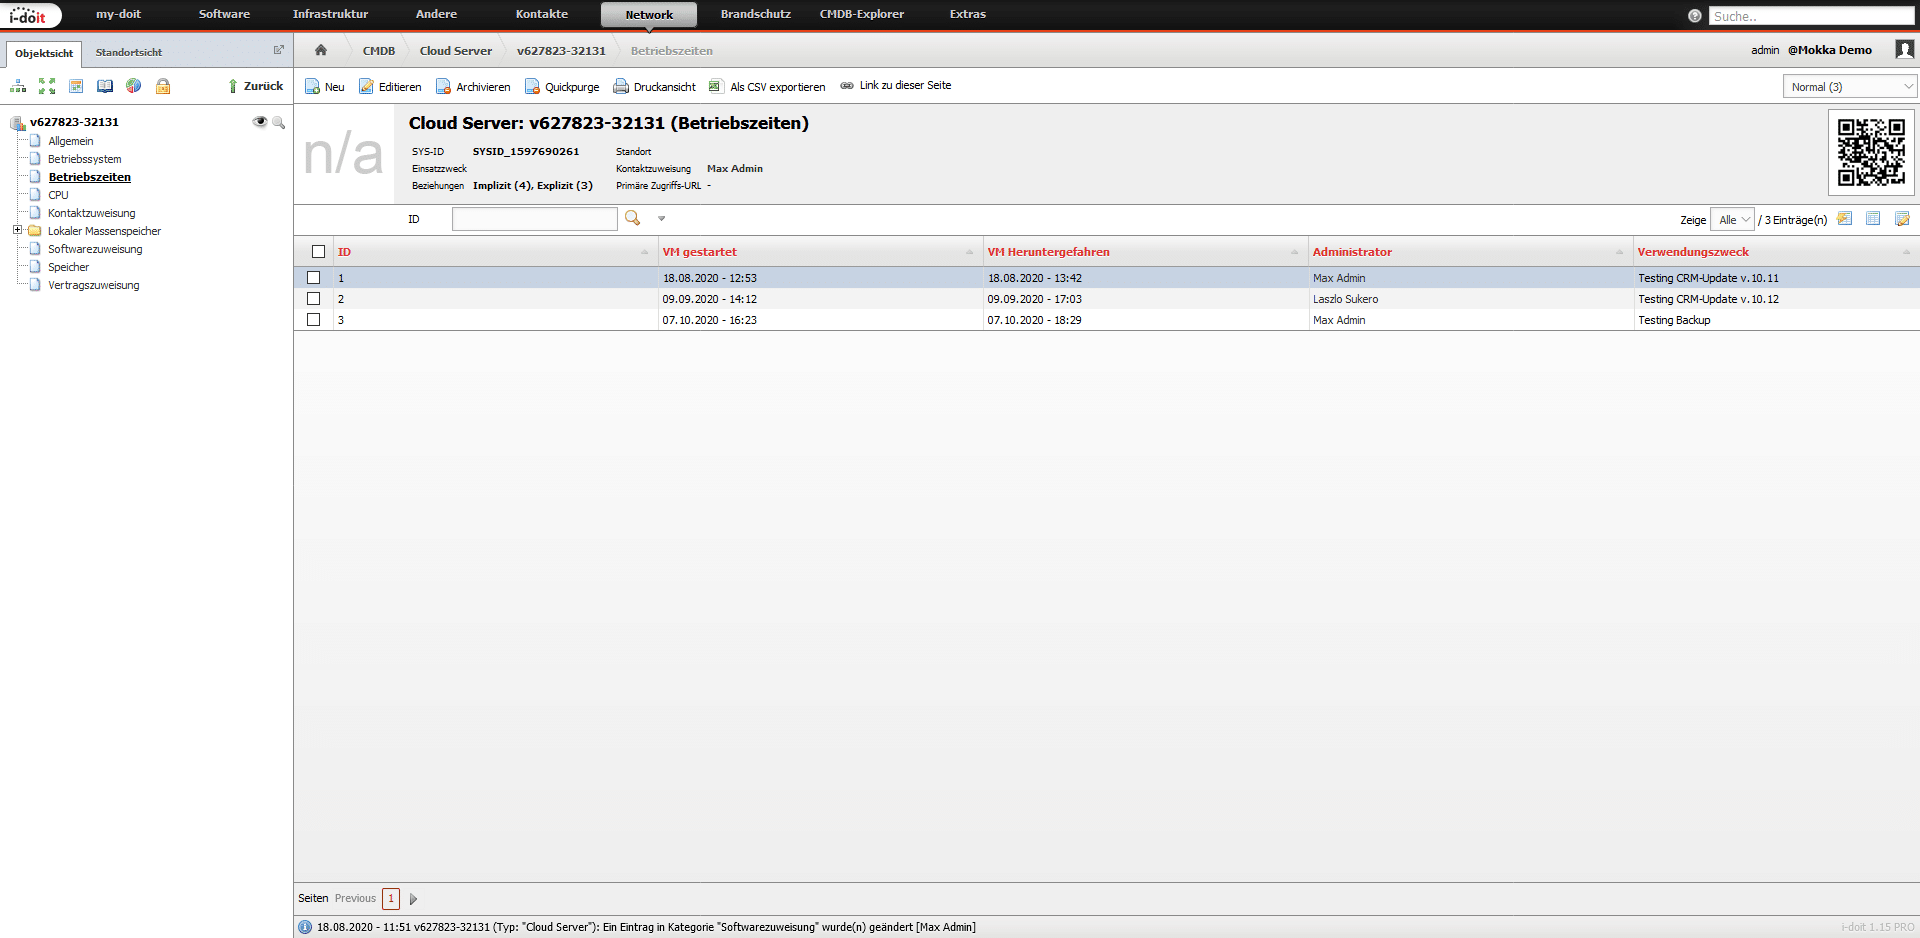The height and width of the screenshot is (938, 1920).
Task: Open the pie chart report icon
Action: click(x=134, y=86)
